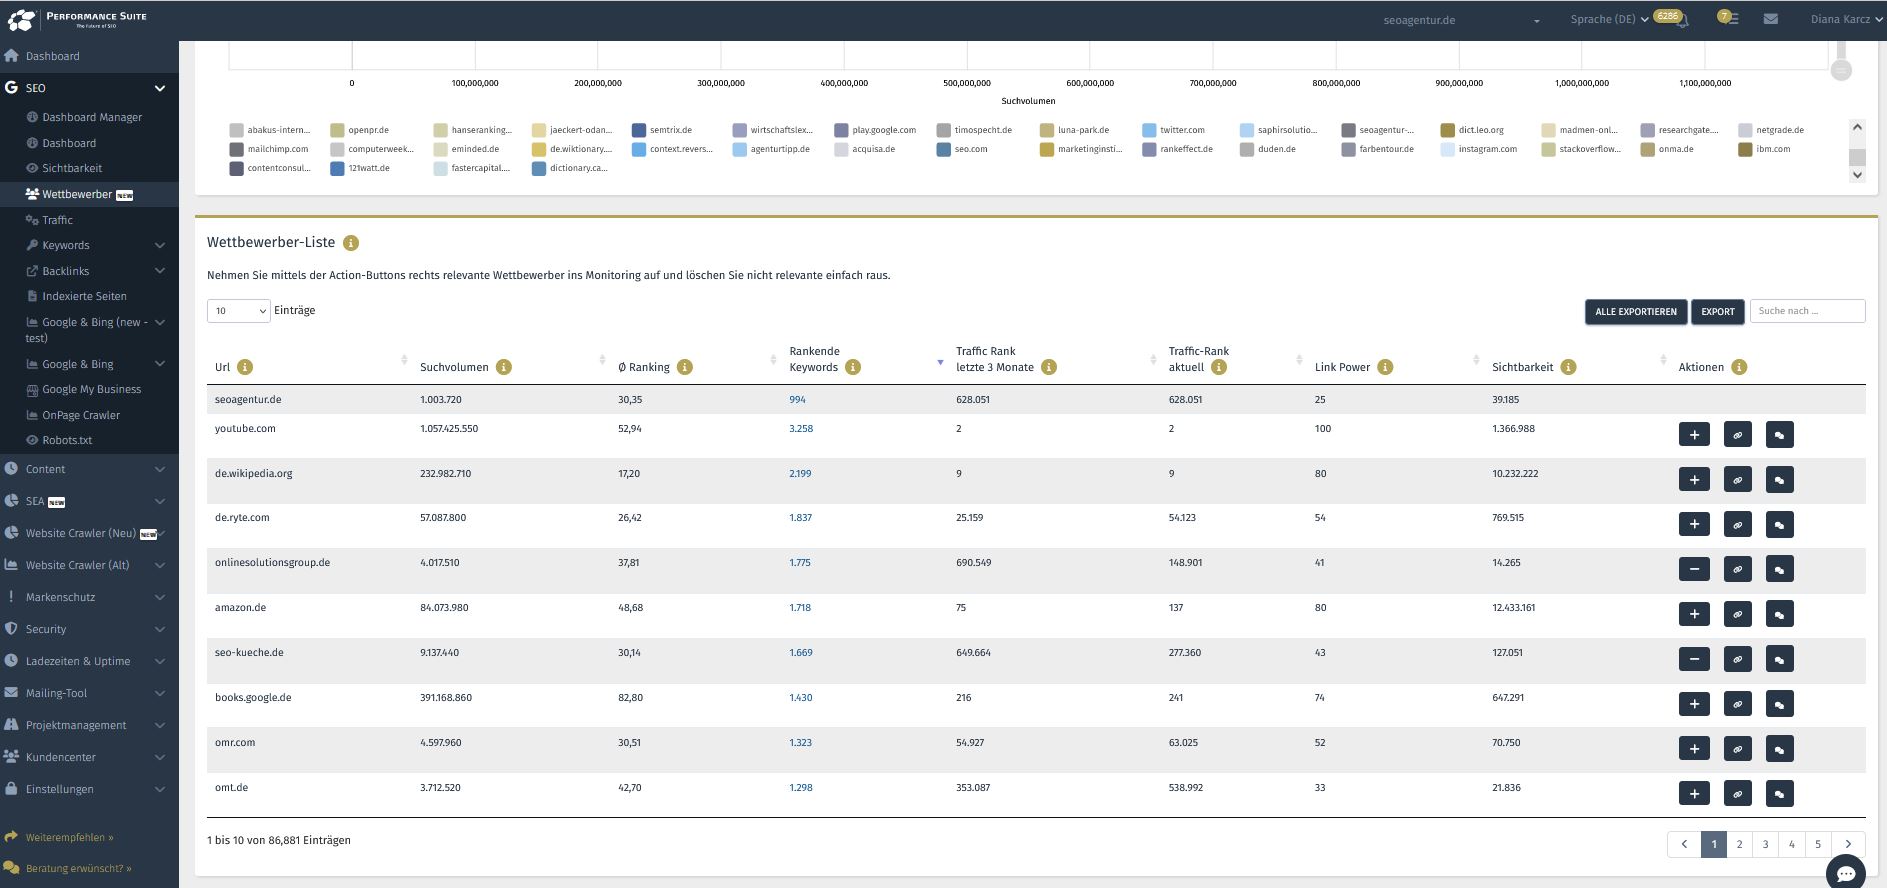Image resolution: width=1887 pixels, height=888 pixels.
Task: Open link icon for youtube.com row
Action: (1737, 435)
